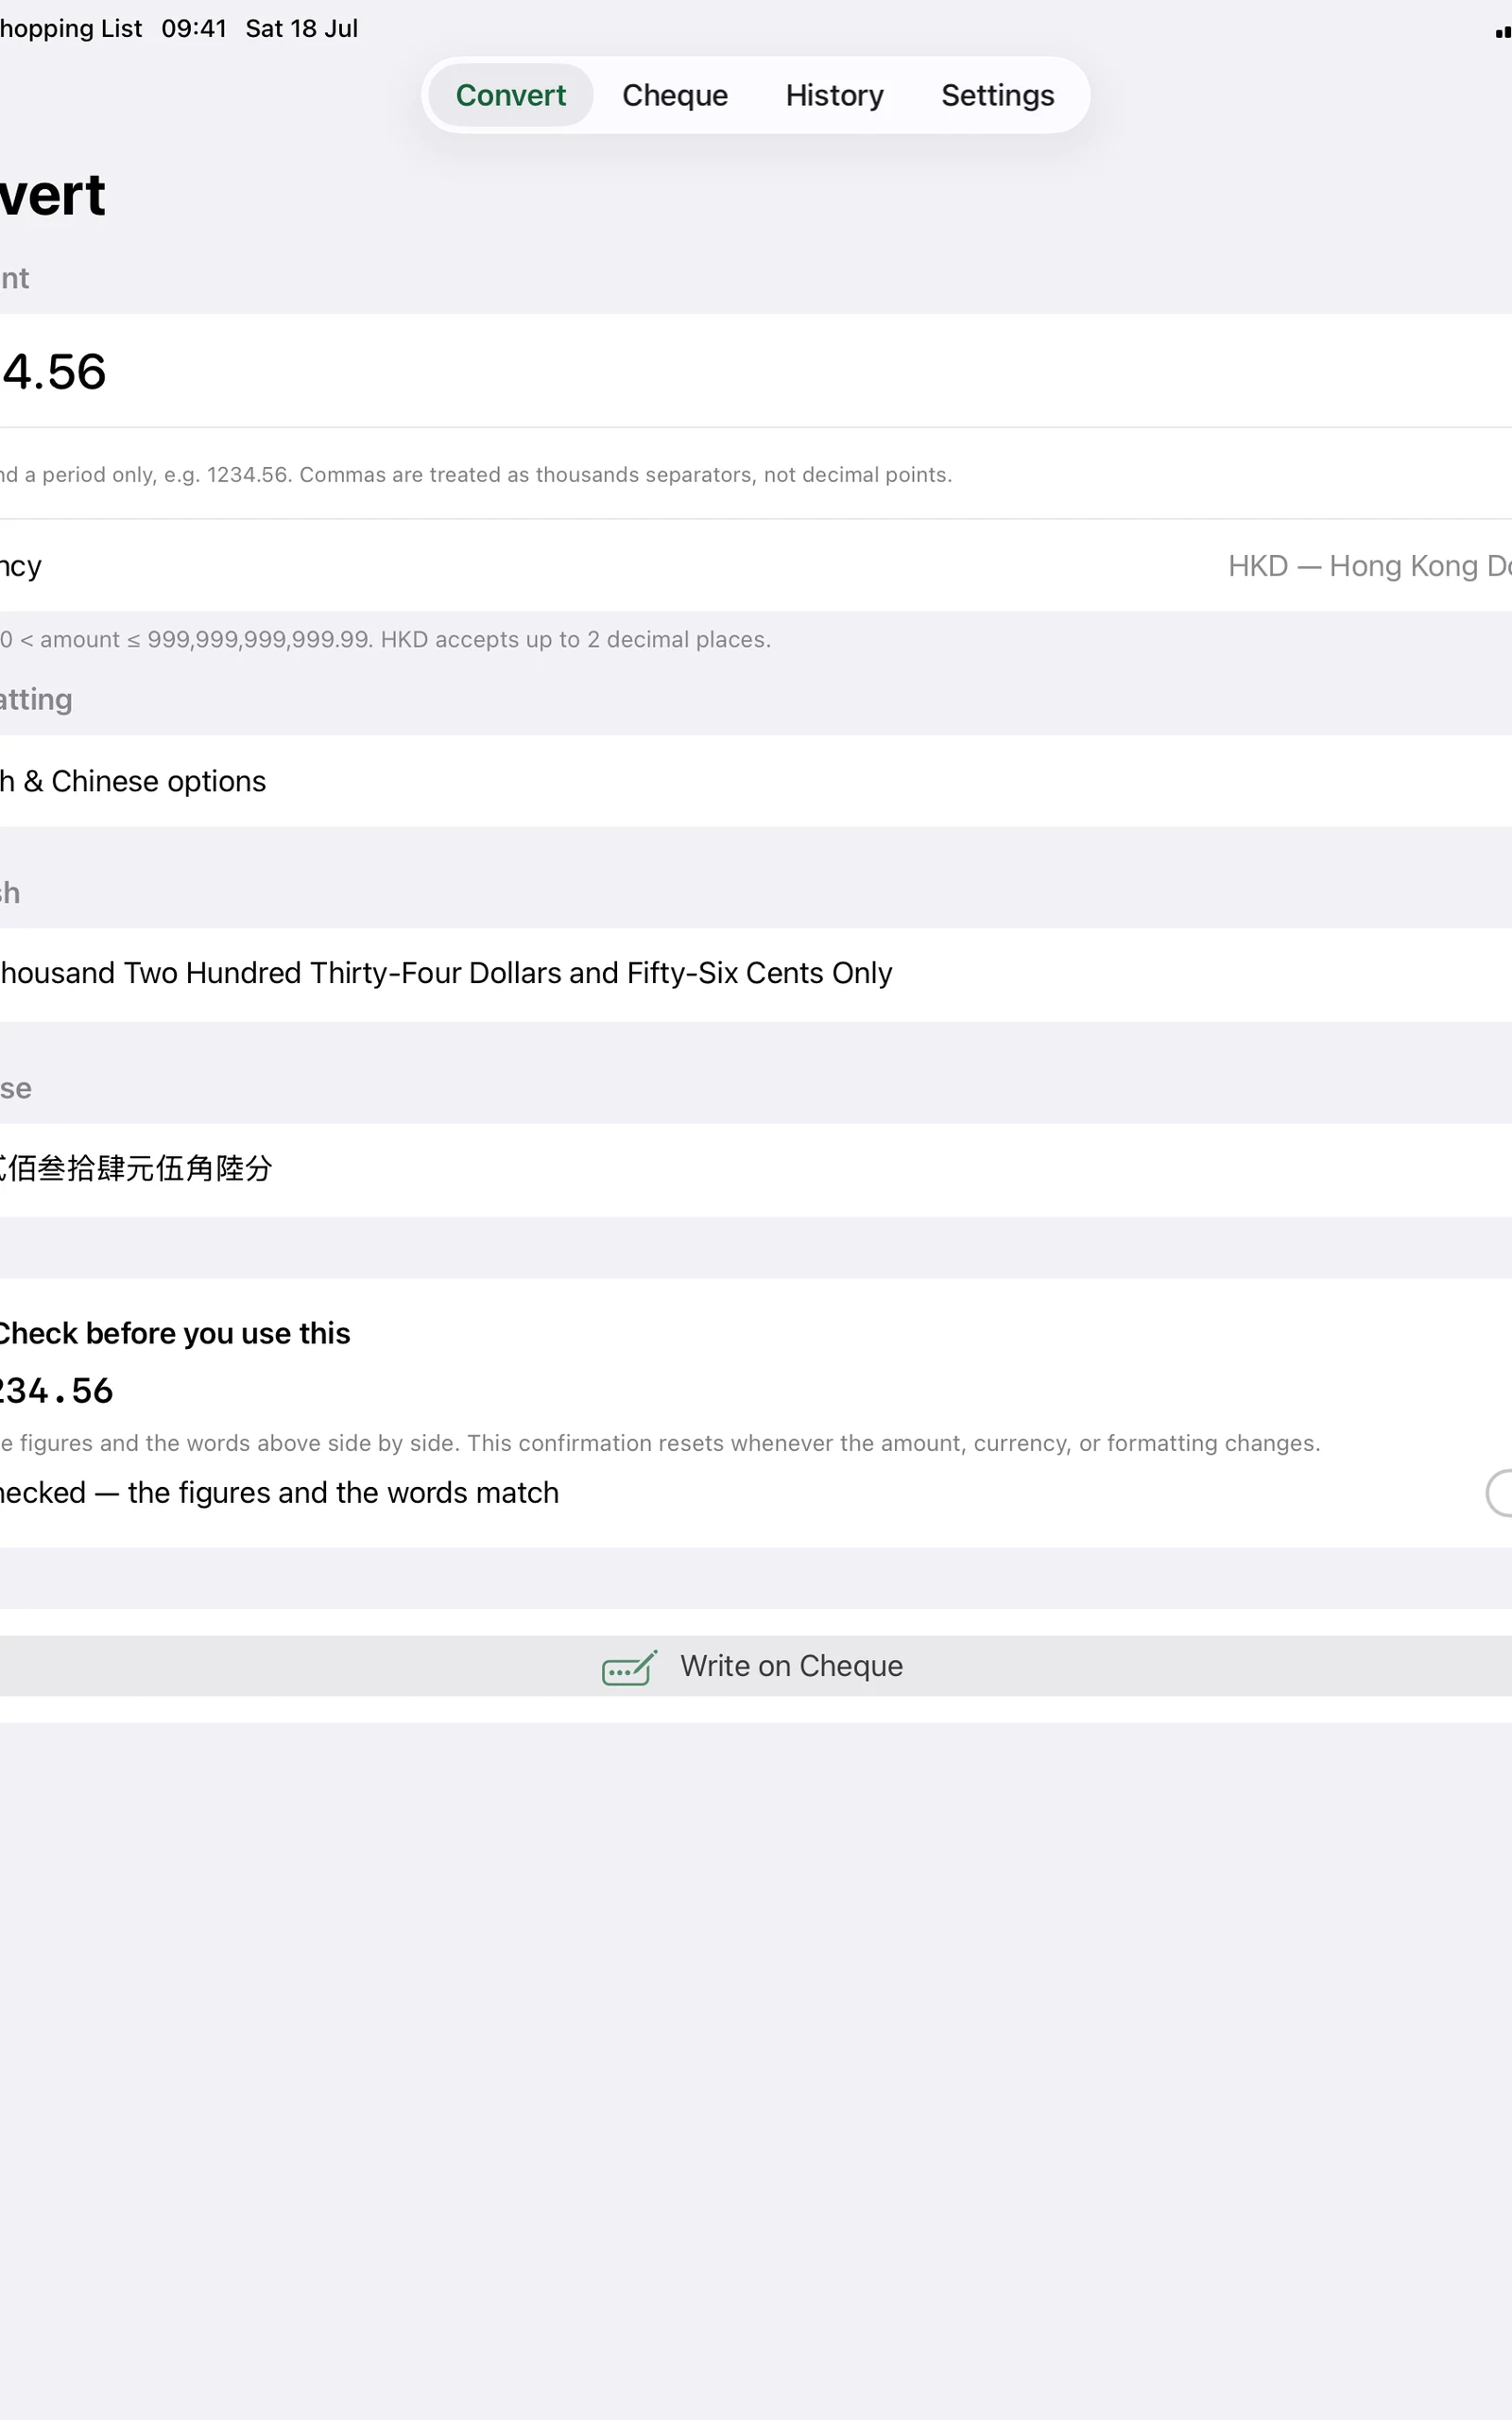The height and width of the screenshot is (2420, 1512).
Task: Tap the Sat 18 Jul date
Action: pyautogui.click(x=301, y=28)
